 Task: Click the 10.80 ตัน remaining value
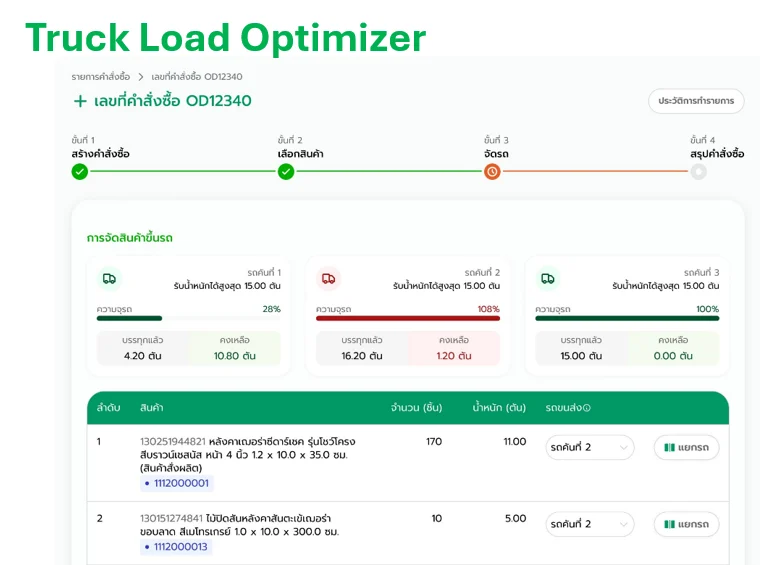coord(235,356)
